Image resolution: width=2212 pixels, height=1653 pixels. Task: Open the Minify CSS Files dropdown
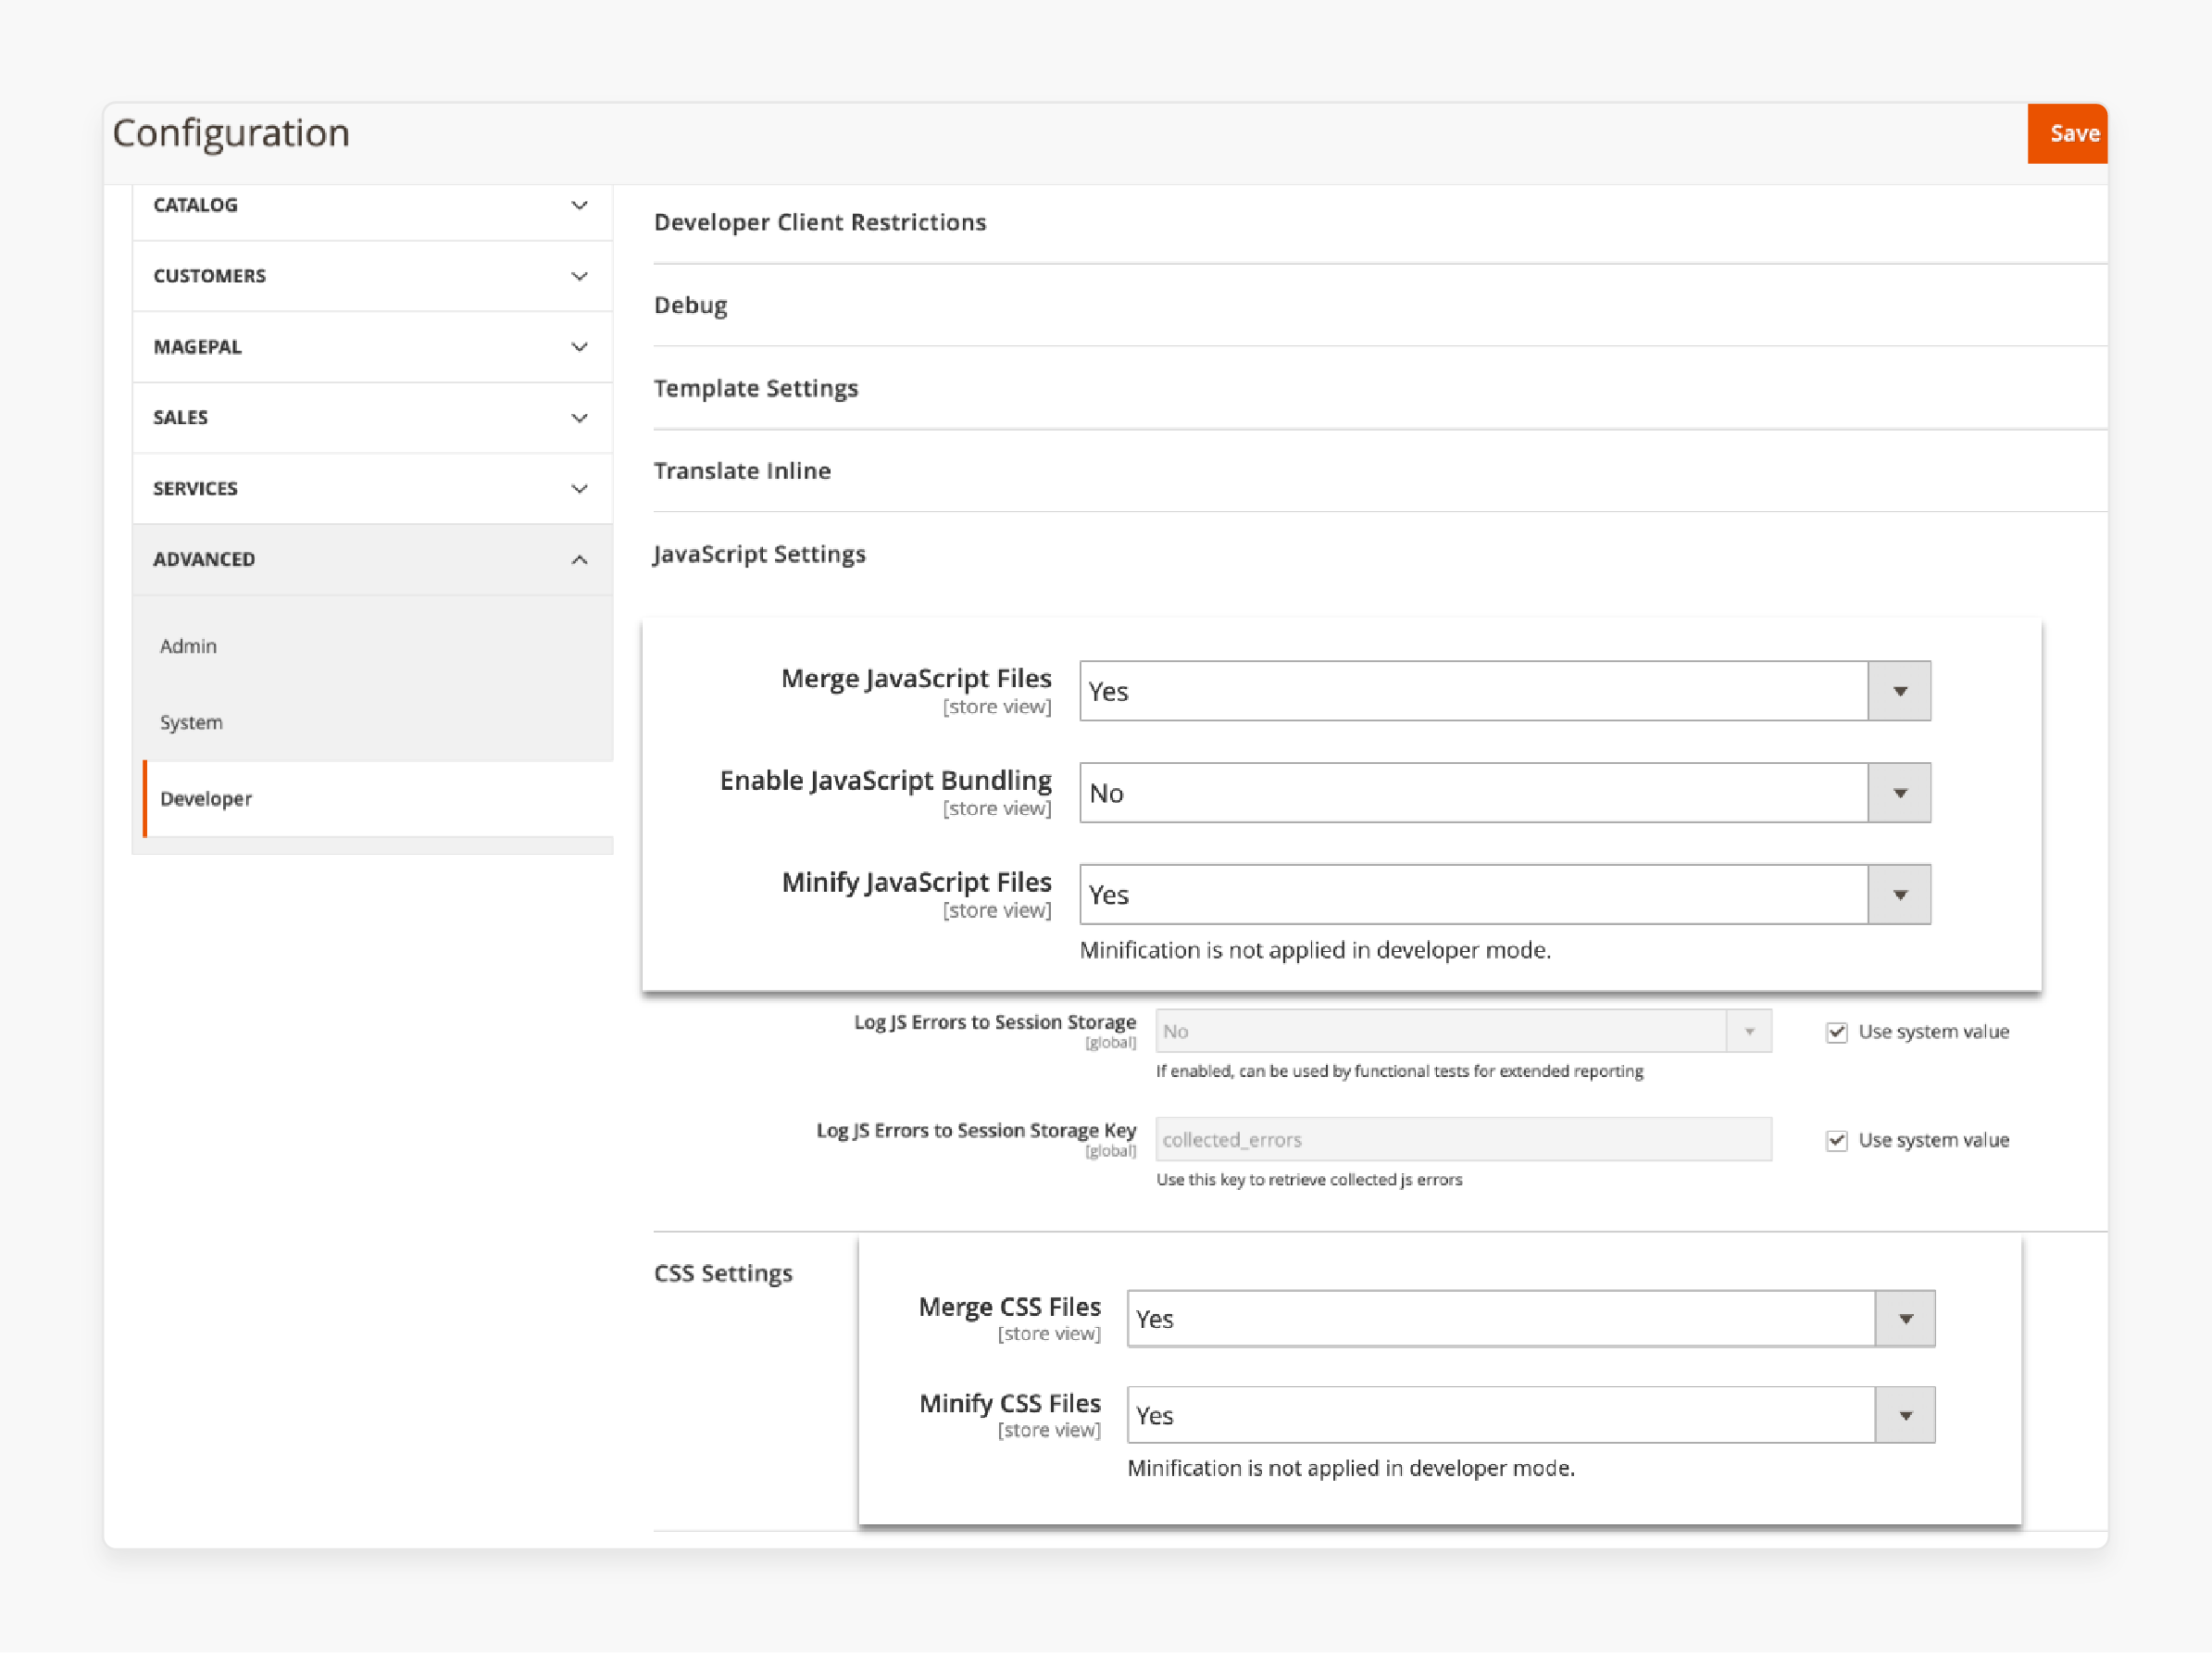point(1905,1414)
